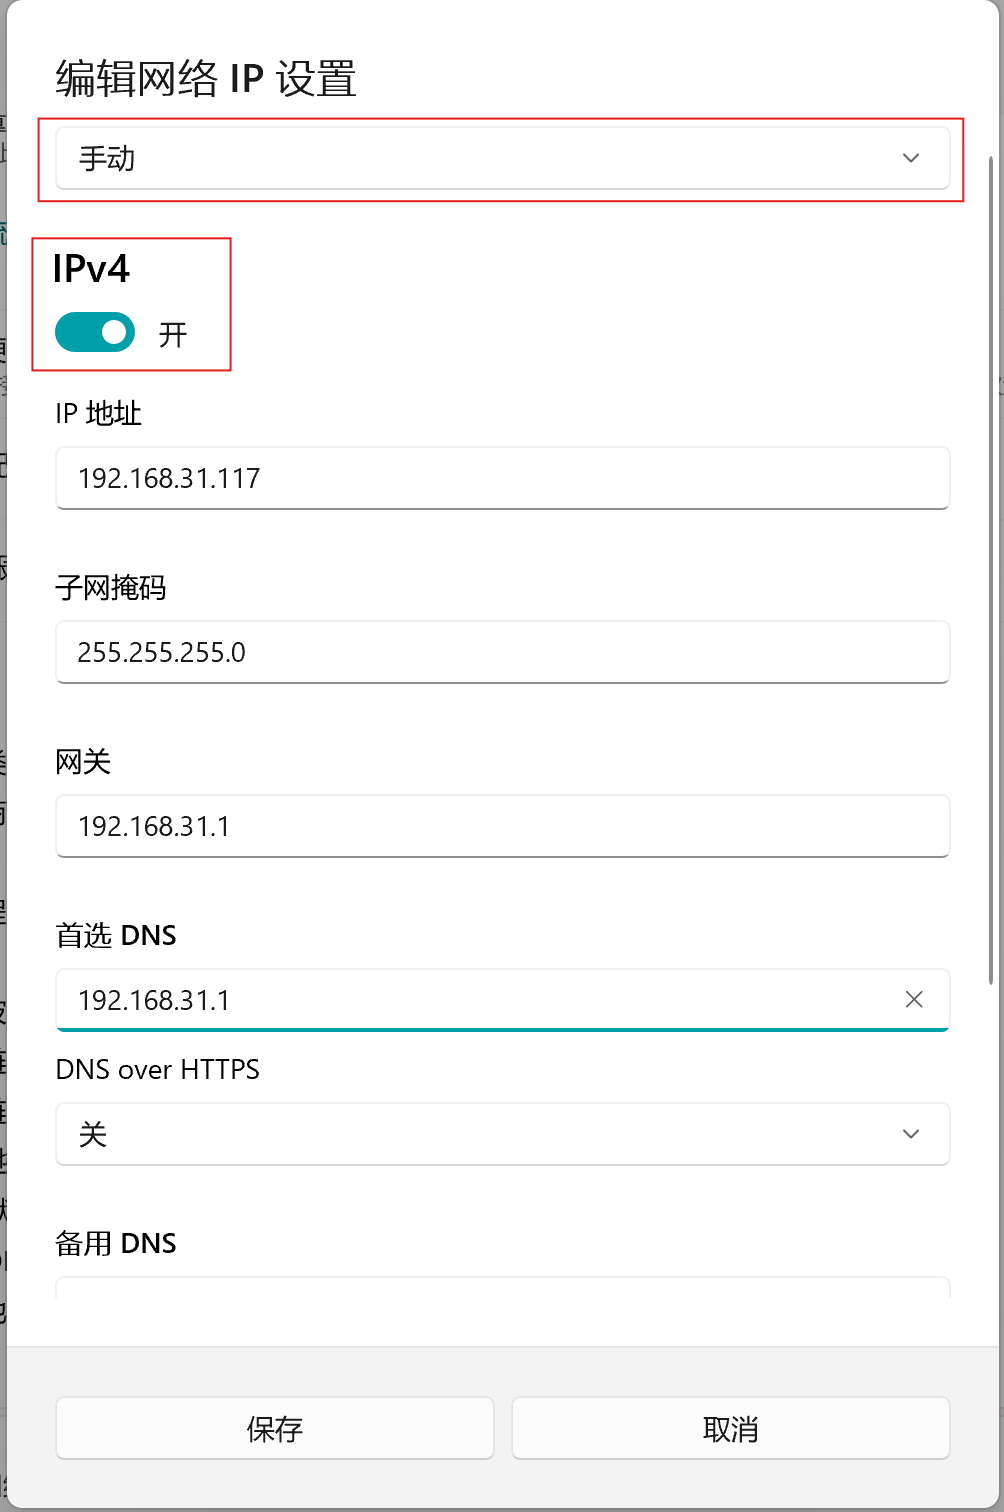Click the 备用 DNS label
This screenshot has height=1512, width=1004.
[116, 1243]
